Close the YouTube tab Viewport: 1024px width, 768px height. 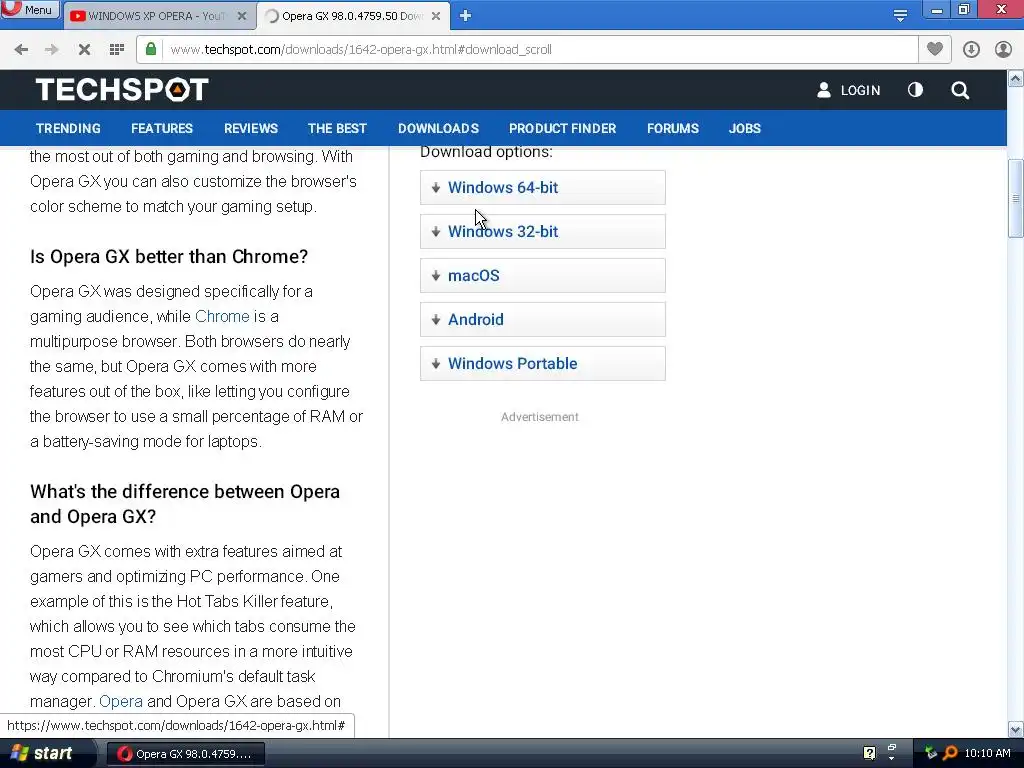click(x=242, y=16)
